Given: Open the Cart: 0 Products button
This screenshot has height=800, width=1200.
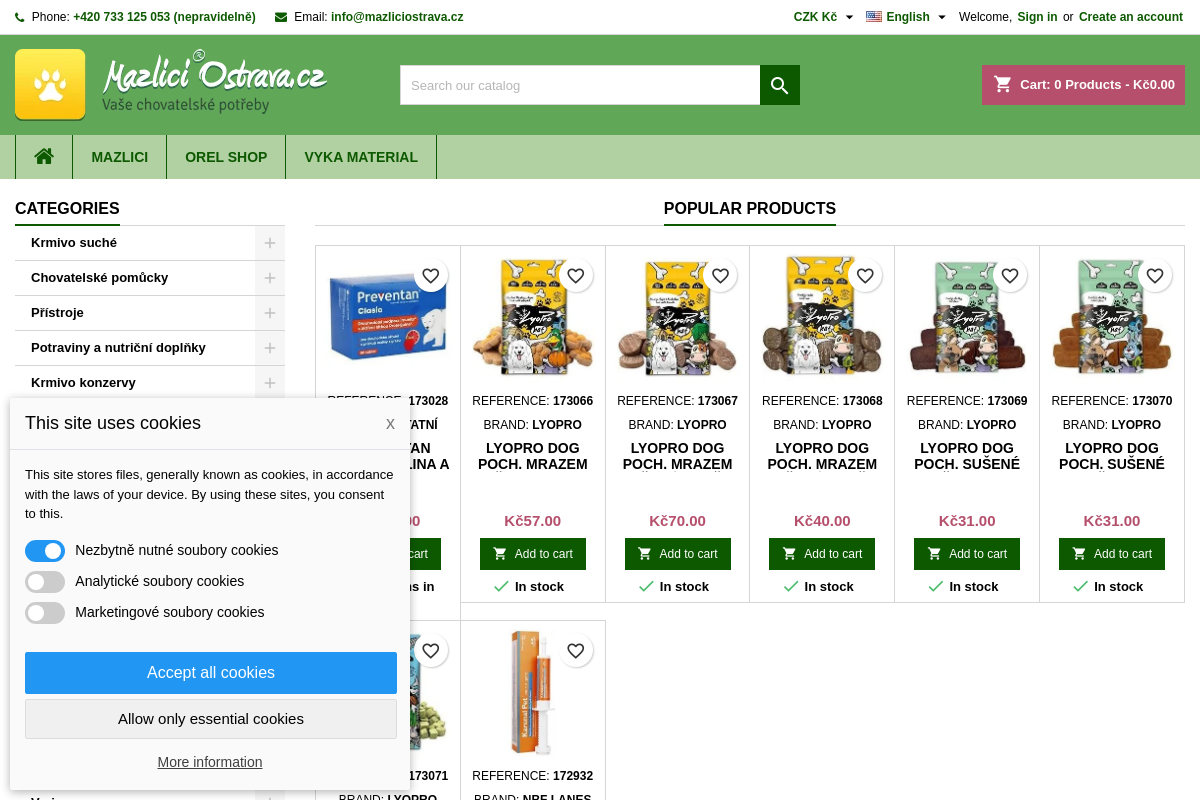Looking at the screenshot, I should click(x=1084, y=85).
